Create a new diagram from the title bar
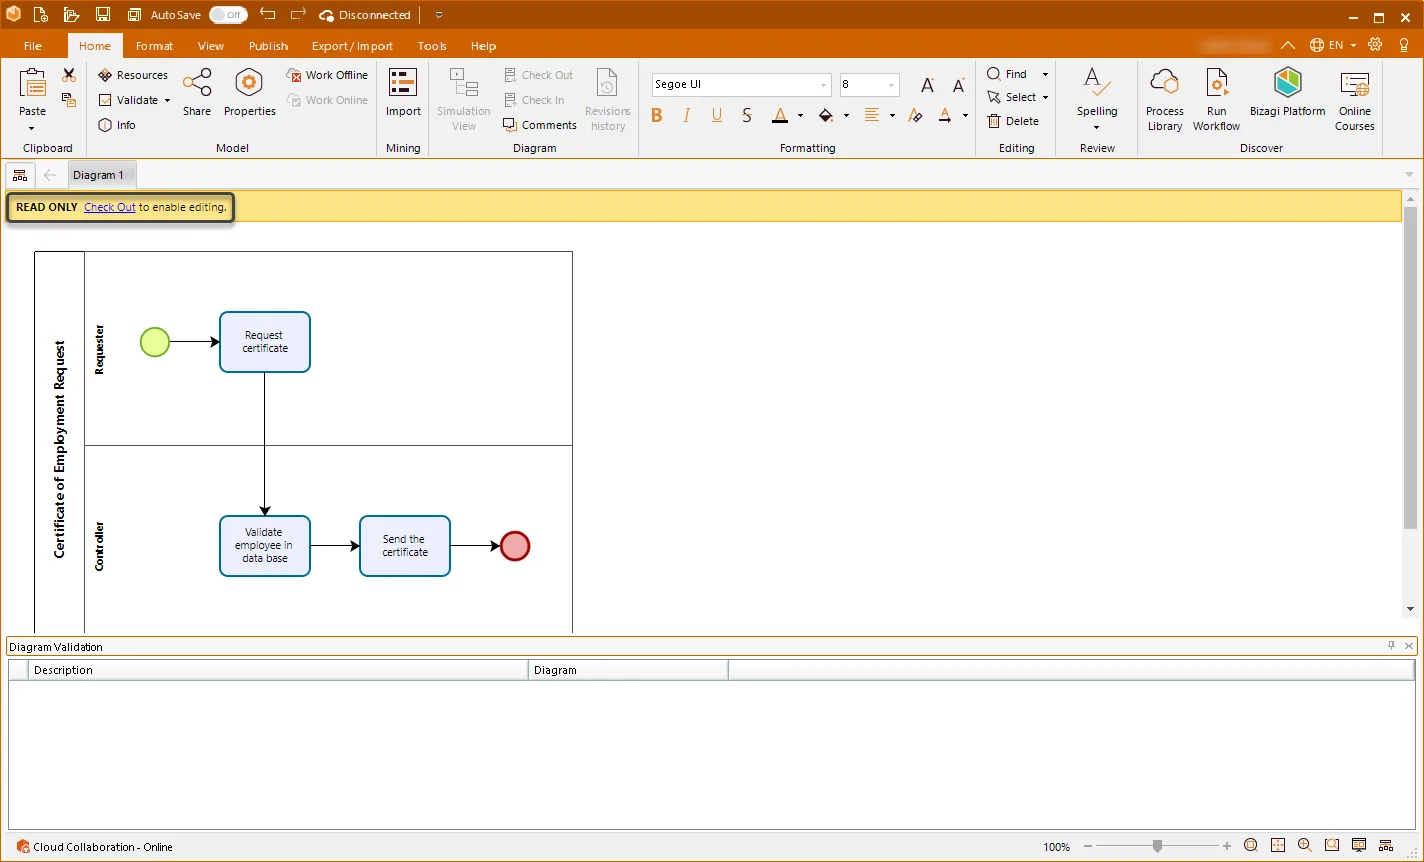The image size is (1424, 862). tap(40, 15)
